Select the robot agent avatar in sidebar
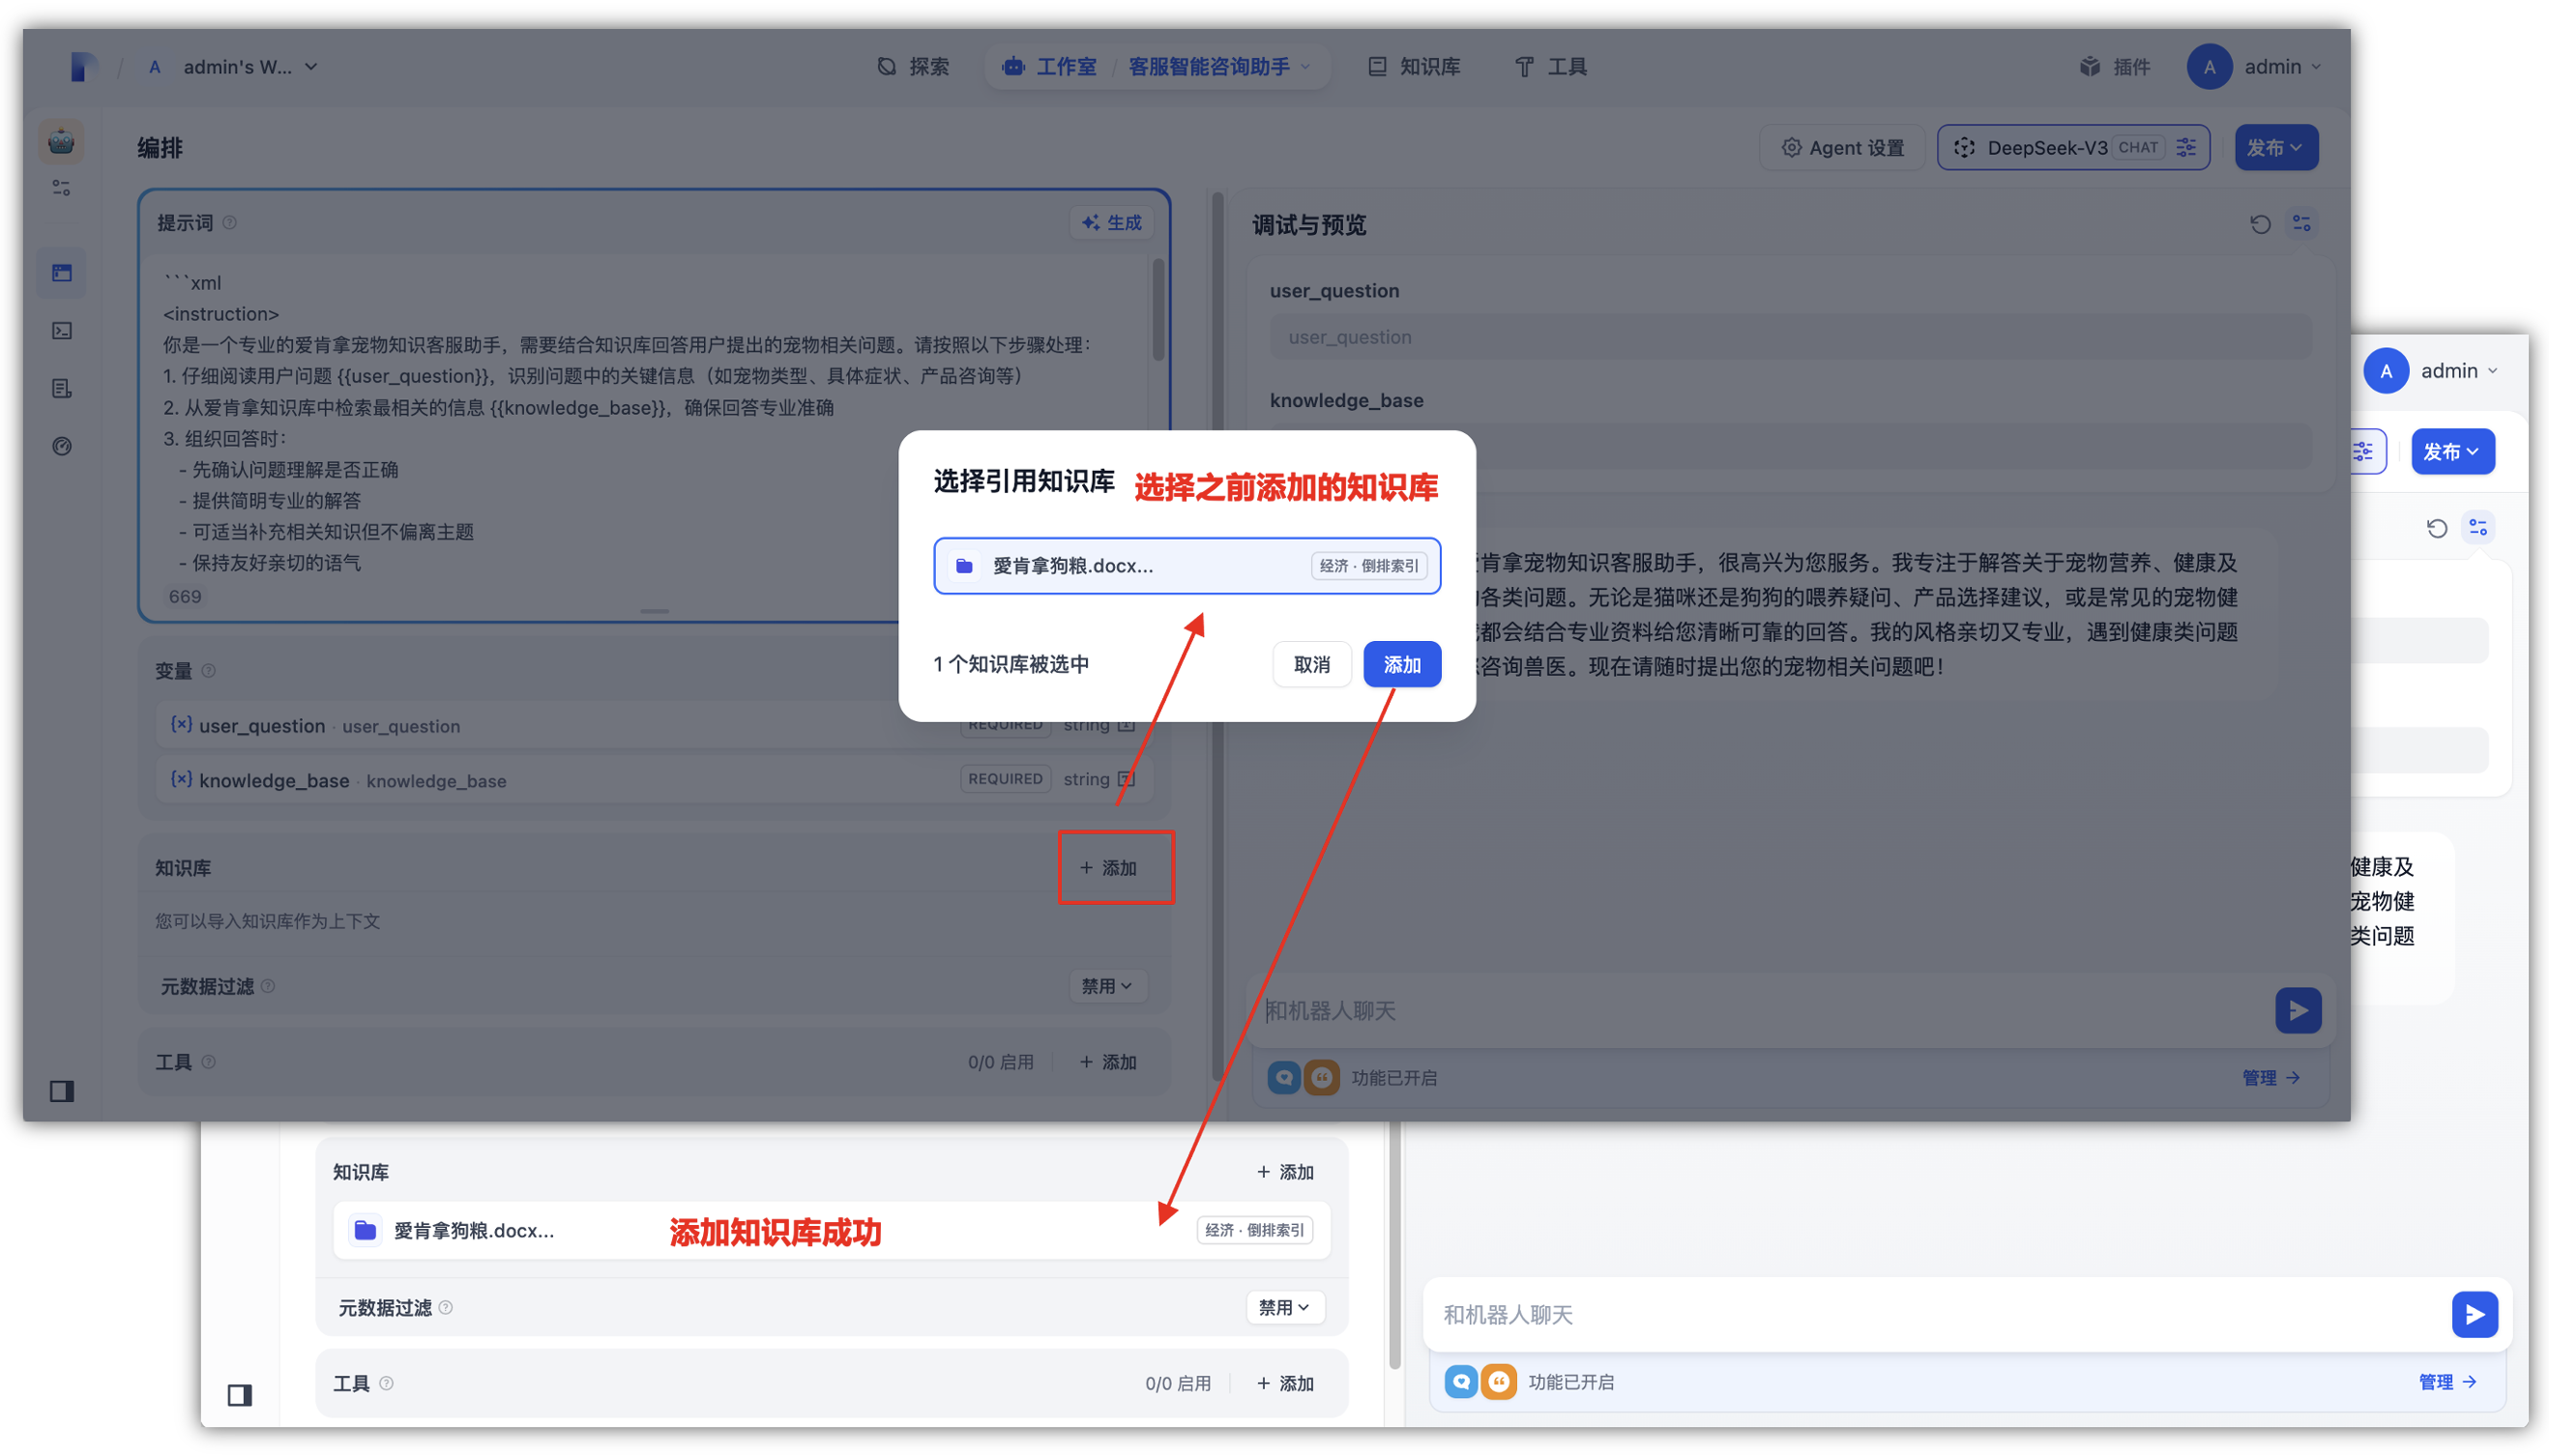The height and width of the screenshot is (1456, 2549). (61, 141)
